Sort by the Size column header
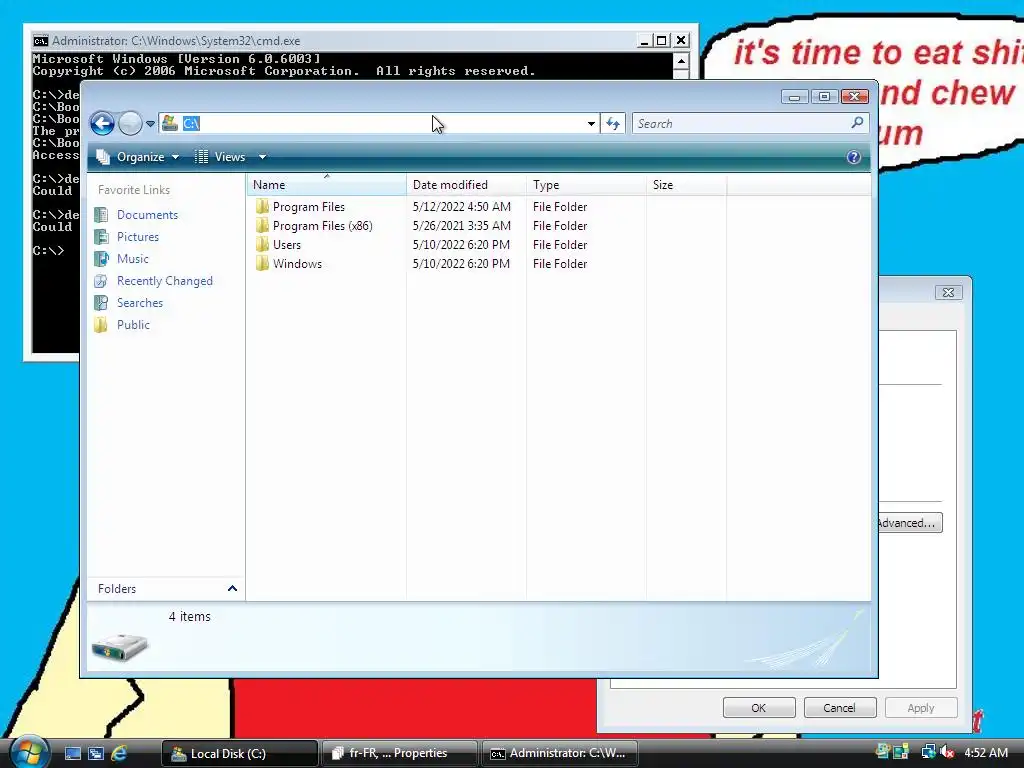Image resolution: width=1024 pixels, height=768 pixels. (x=686, y=185)
